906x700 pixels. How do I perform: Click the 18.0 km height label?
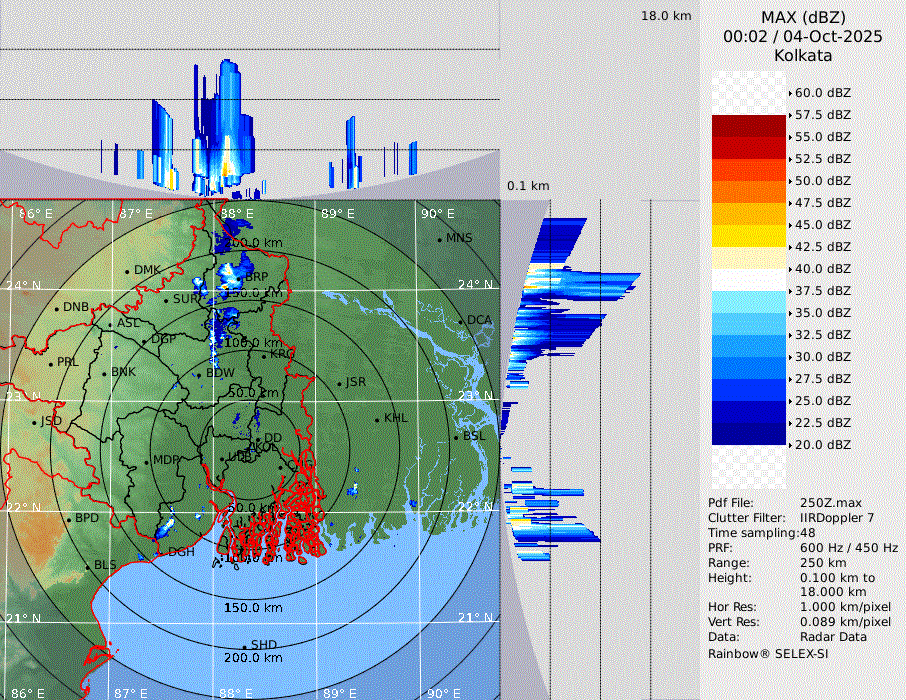point(666,16)
